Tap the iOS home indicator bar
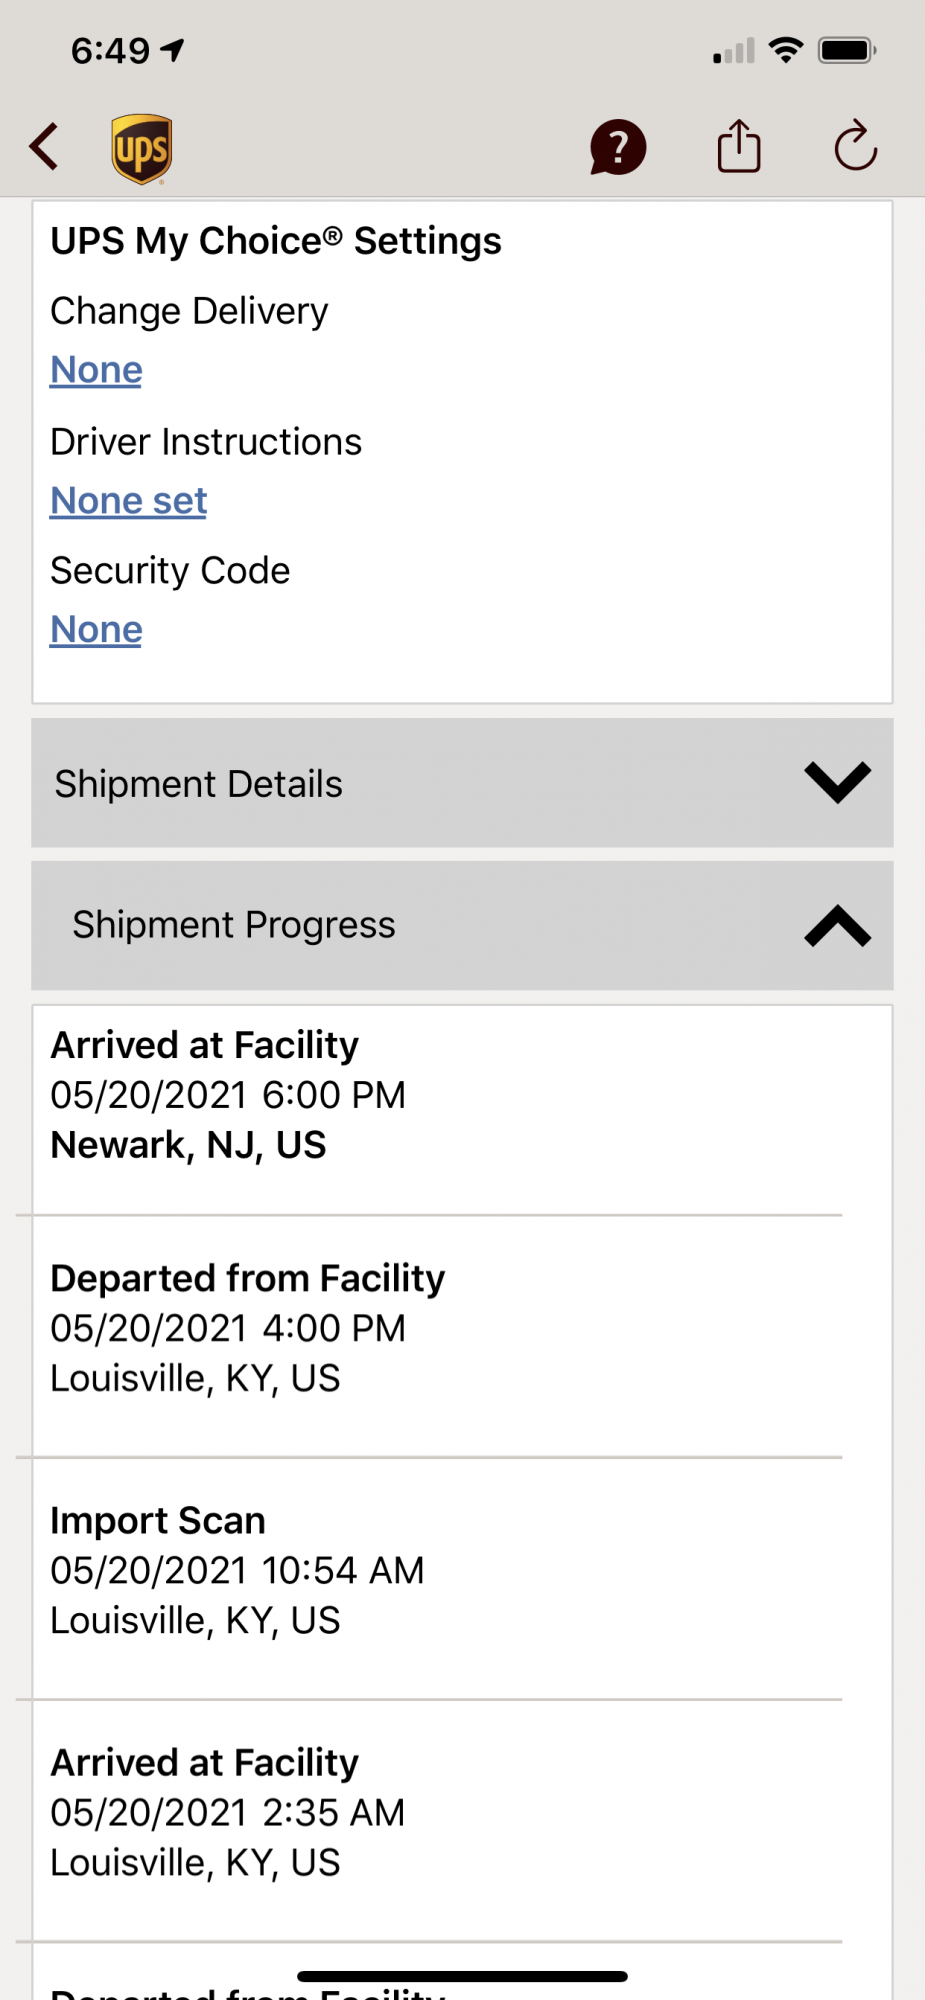 462,1976
